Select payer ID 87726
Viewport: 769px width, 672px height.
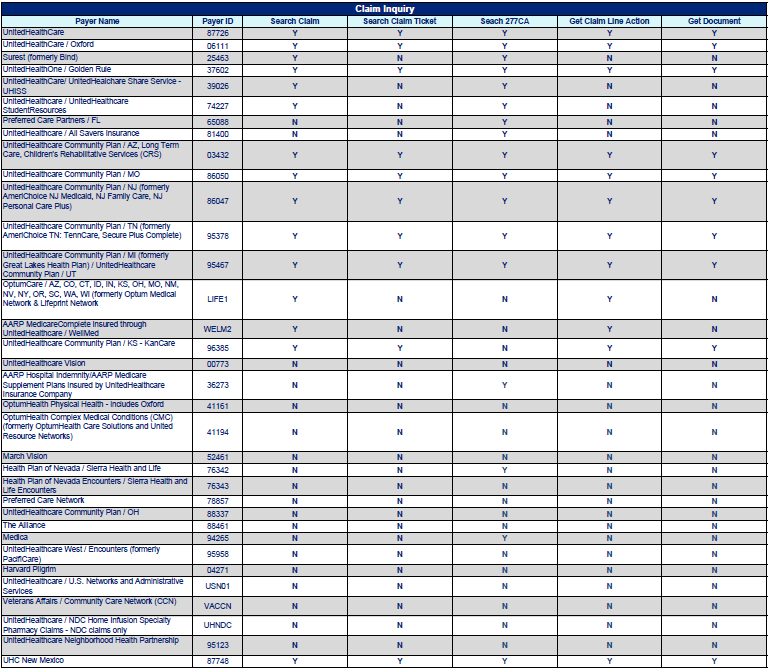218,33
